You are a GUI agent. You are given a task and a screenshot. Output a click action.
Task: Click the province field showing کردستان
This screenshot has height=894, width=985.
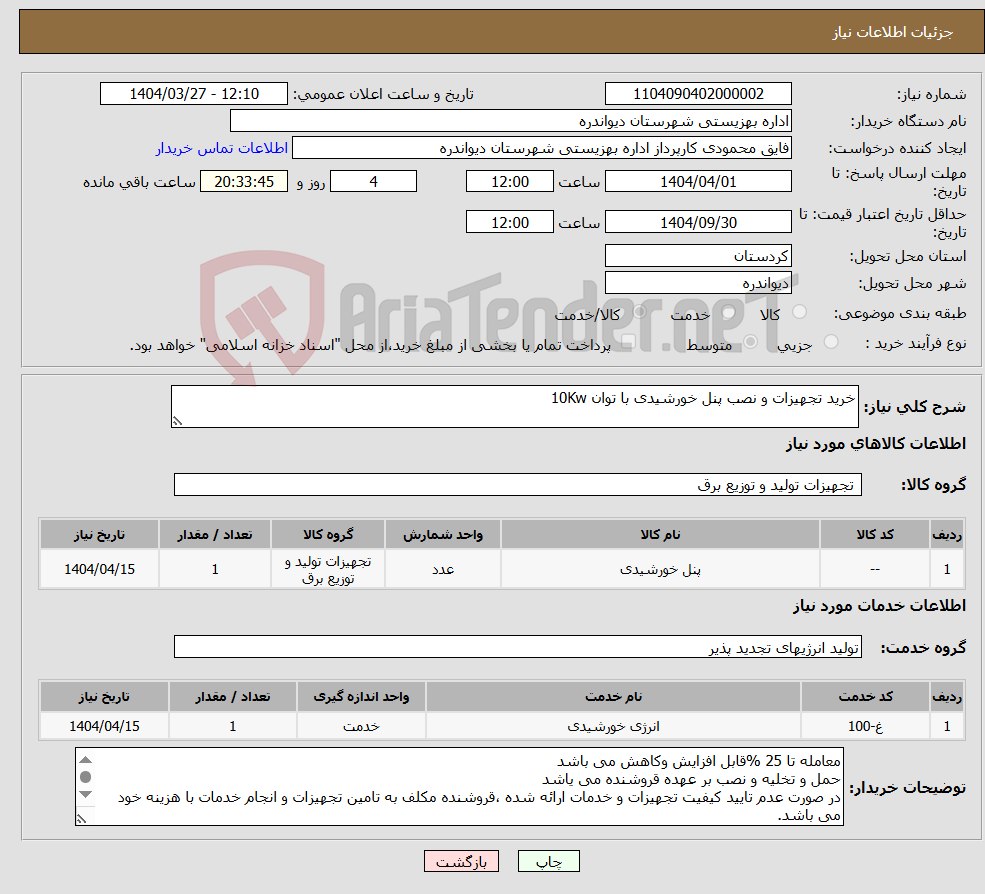click(698, 256)
